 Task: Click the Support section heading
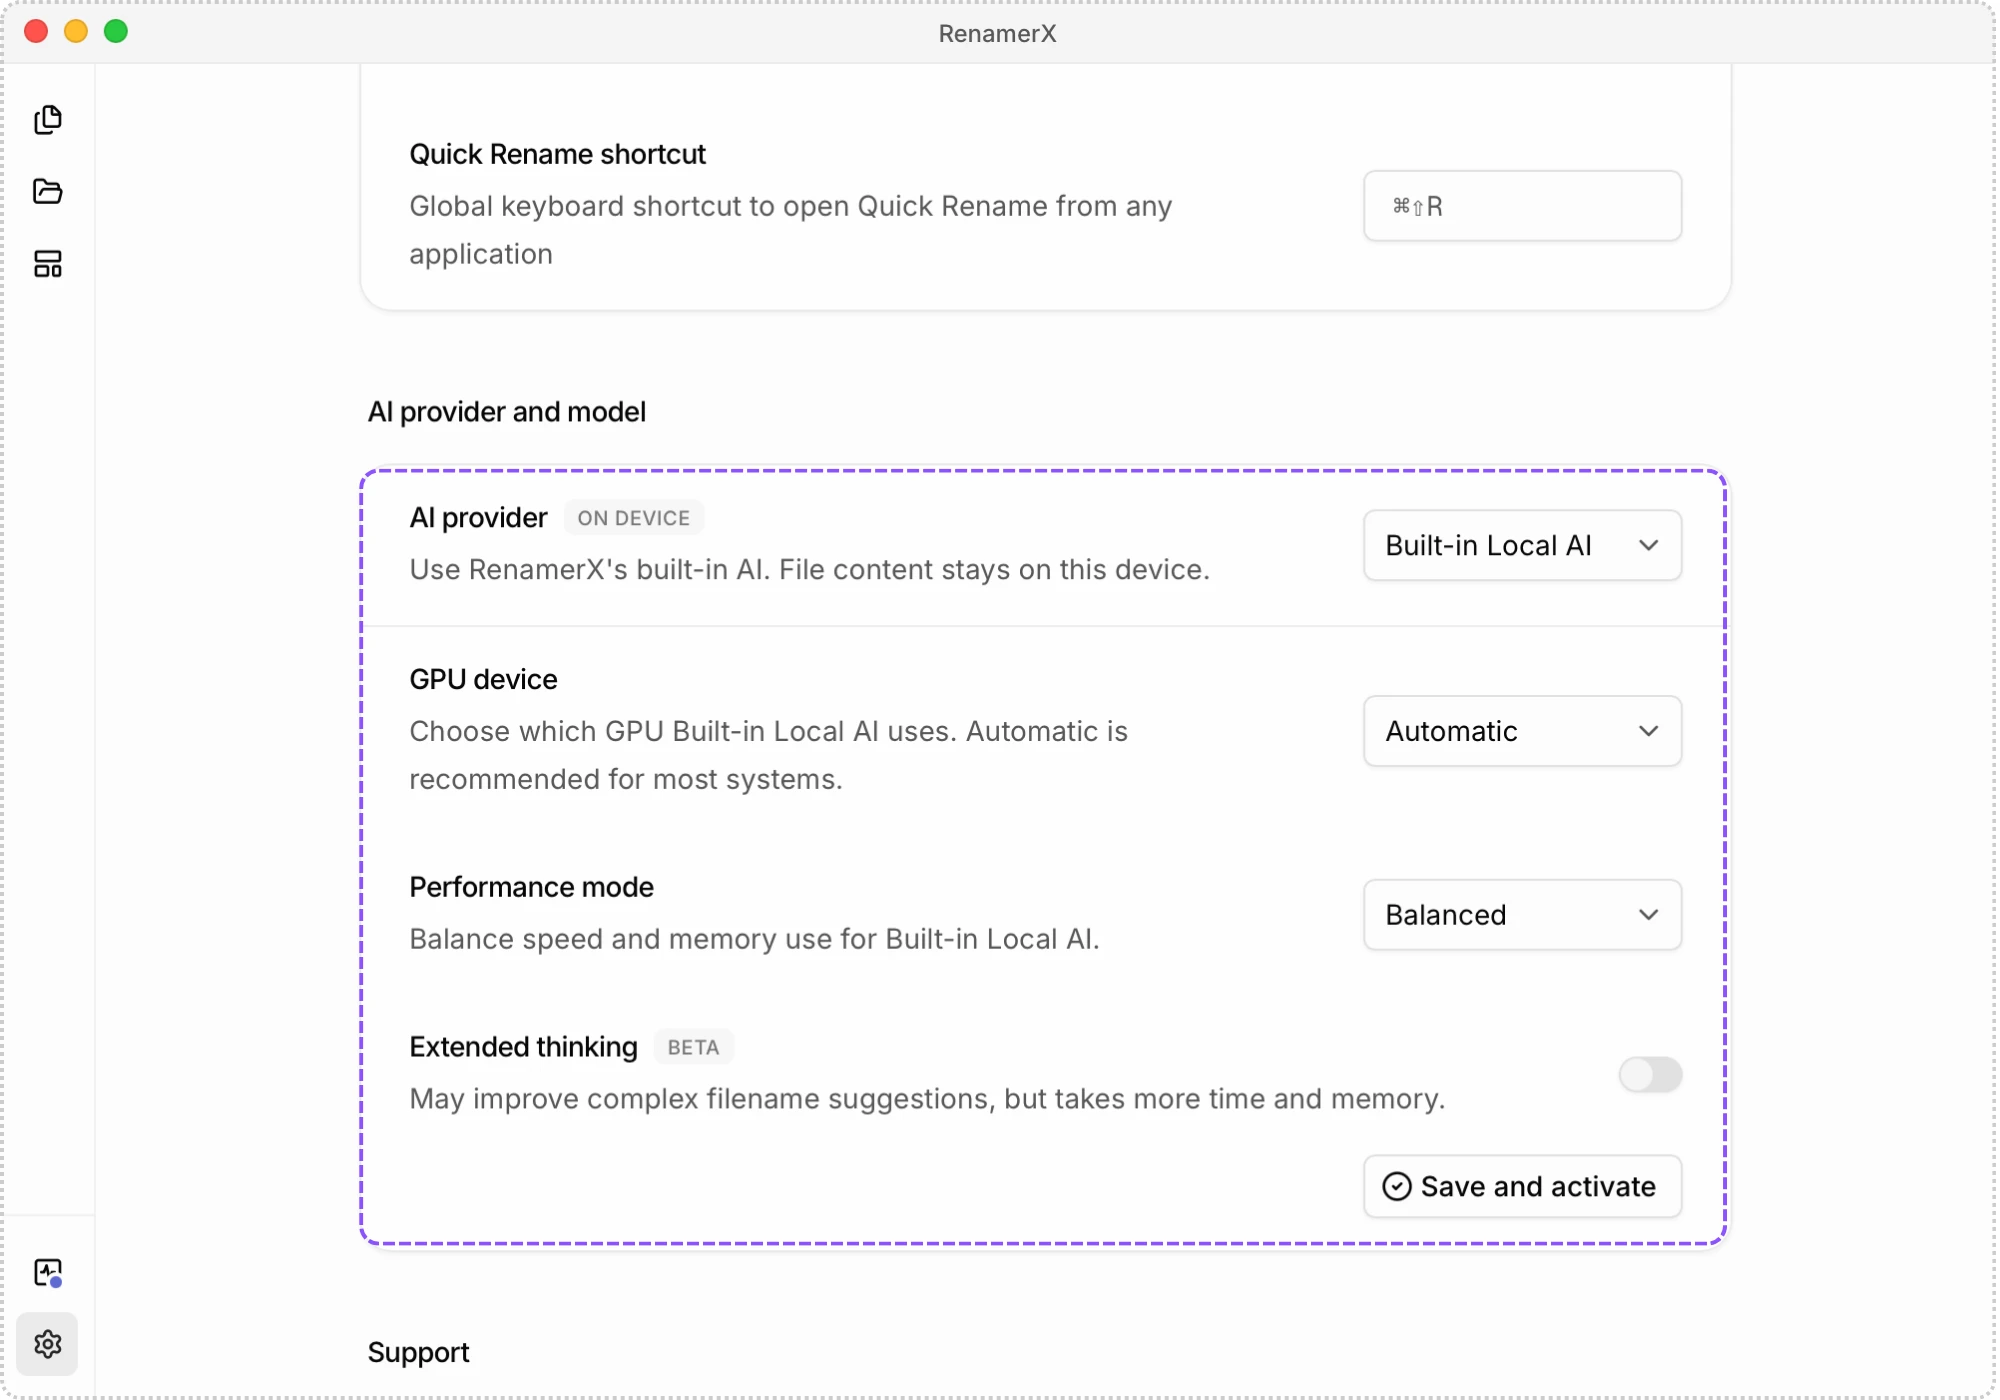pyautogui.click(x=418, y=1352)
